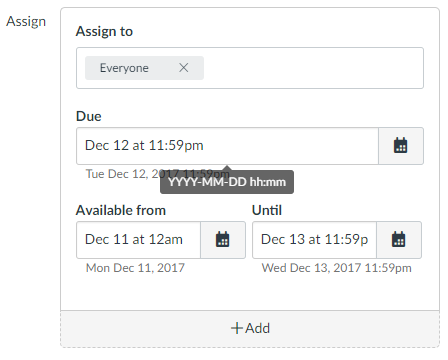Viewport: 448px width, 360px height.
Task: Remove the Everyone assignee token
Action: click(x=184, y=68)
